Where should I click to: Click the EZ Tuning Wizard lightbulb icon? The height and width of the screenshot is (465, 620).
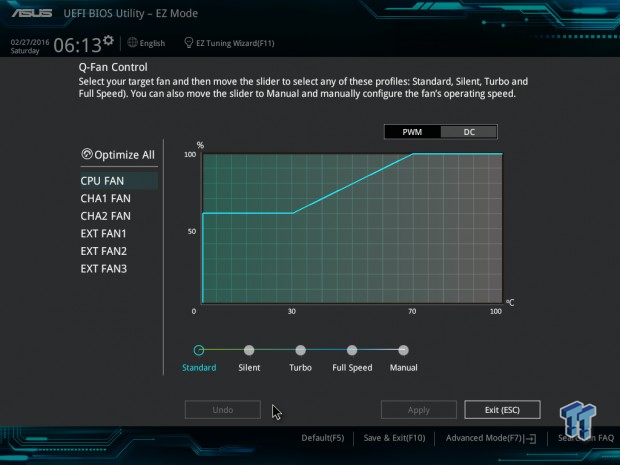tap(189, 42)
